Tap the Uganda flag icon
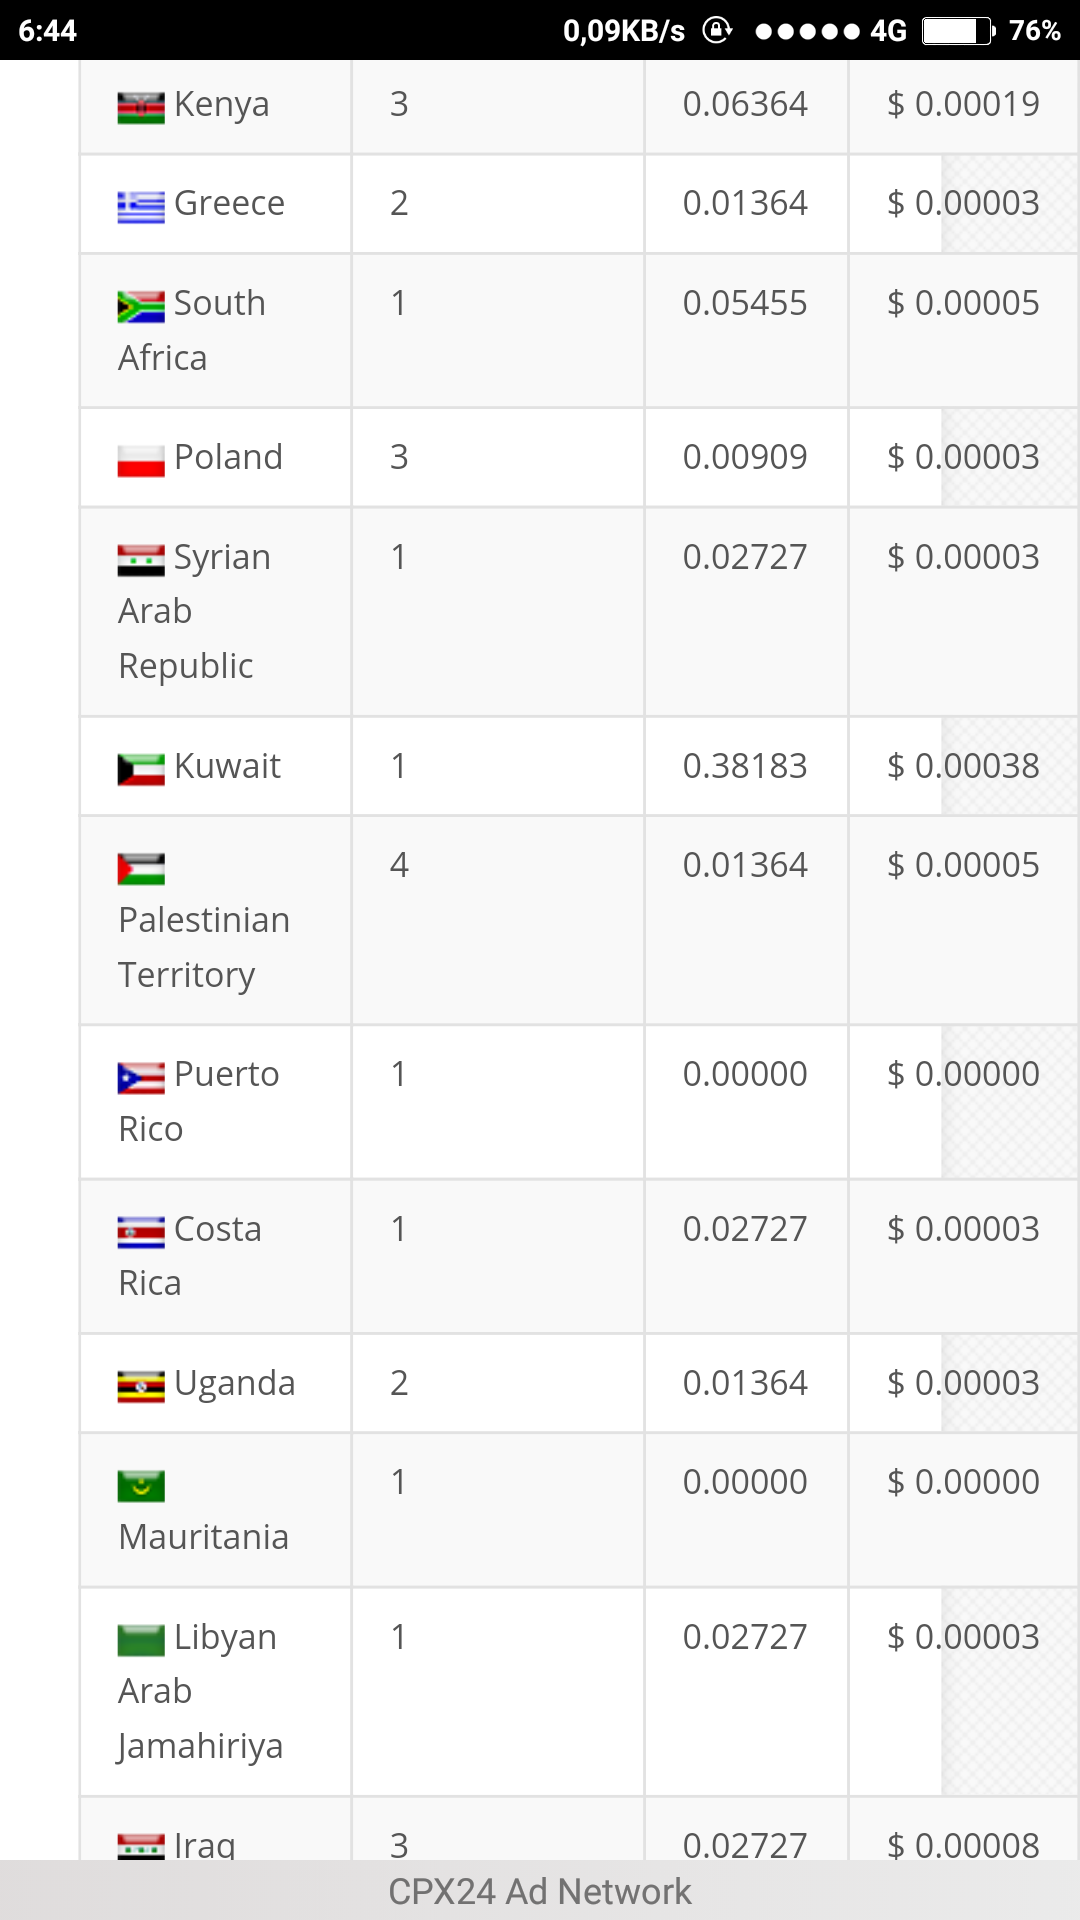 [x=141, y=1387]
